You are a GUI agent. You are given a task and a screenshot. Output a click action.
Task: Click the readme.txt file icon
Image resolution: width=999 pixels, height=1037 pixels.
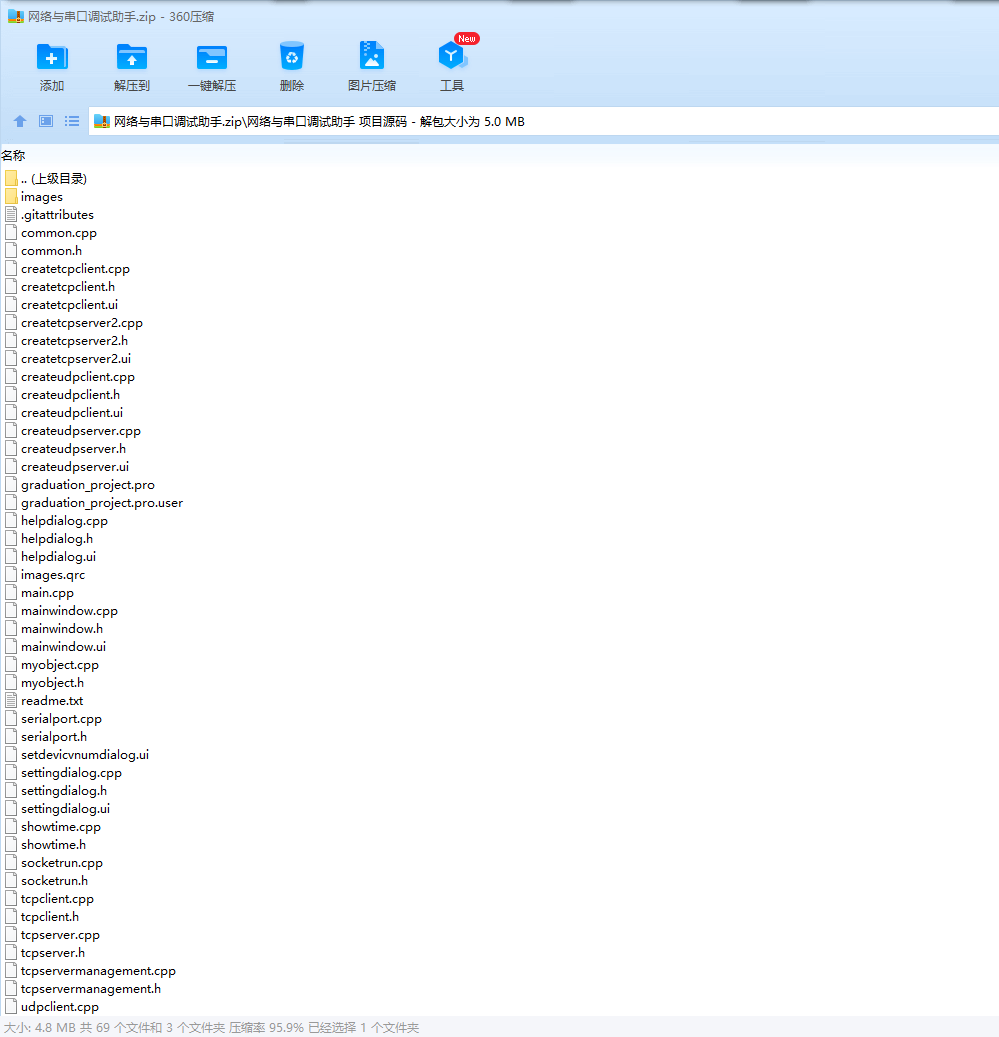11,700
